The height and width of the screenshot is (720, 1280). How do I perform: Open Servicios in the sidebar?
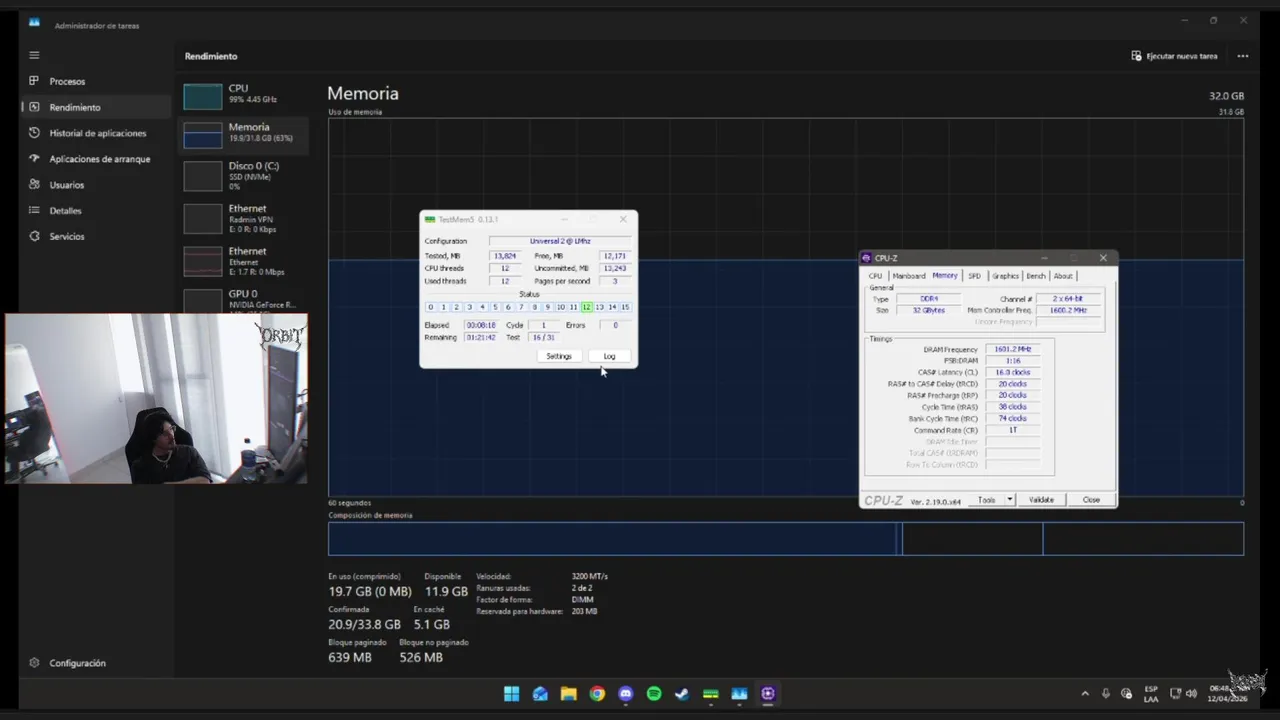(95, 237)
